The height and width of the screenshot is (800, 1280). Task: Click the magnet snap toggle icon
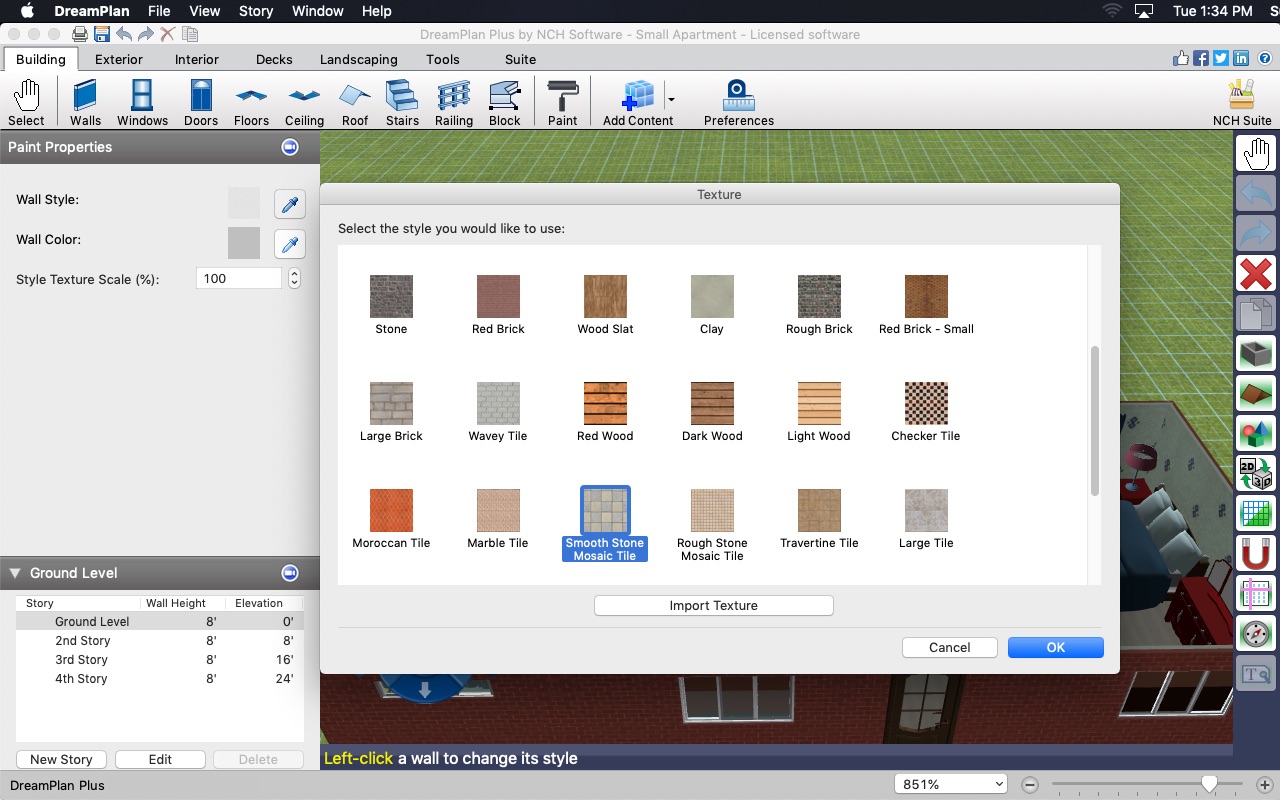pos(1256,553)
